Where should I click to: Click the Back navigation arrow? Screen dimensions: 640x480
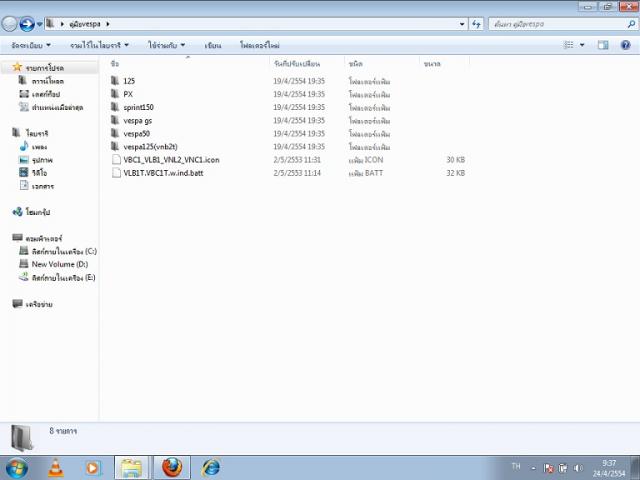tap(9, 23)
